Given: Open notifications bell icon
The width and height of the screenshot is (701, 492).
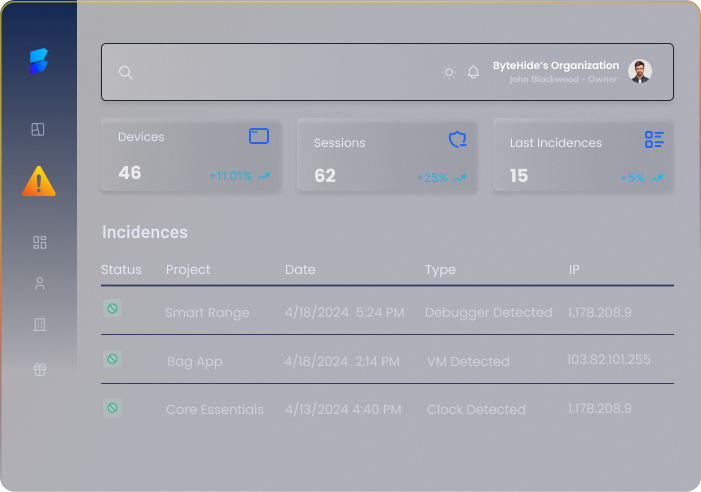Looking at the screenshot, I should pos(473,72).
